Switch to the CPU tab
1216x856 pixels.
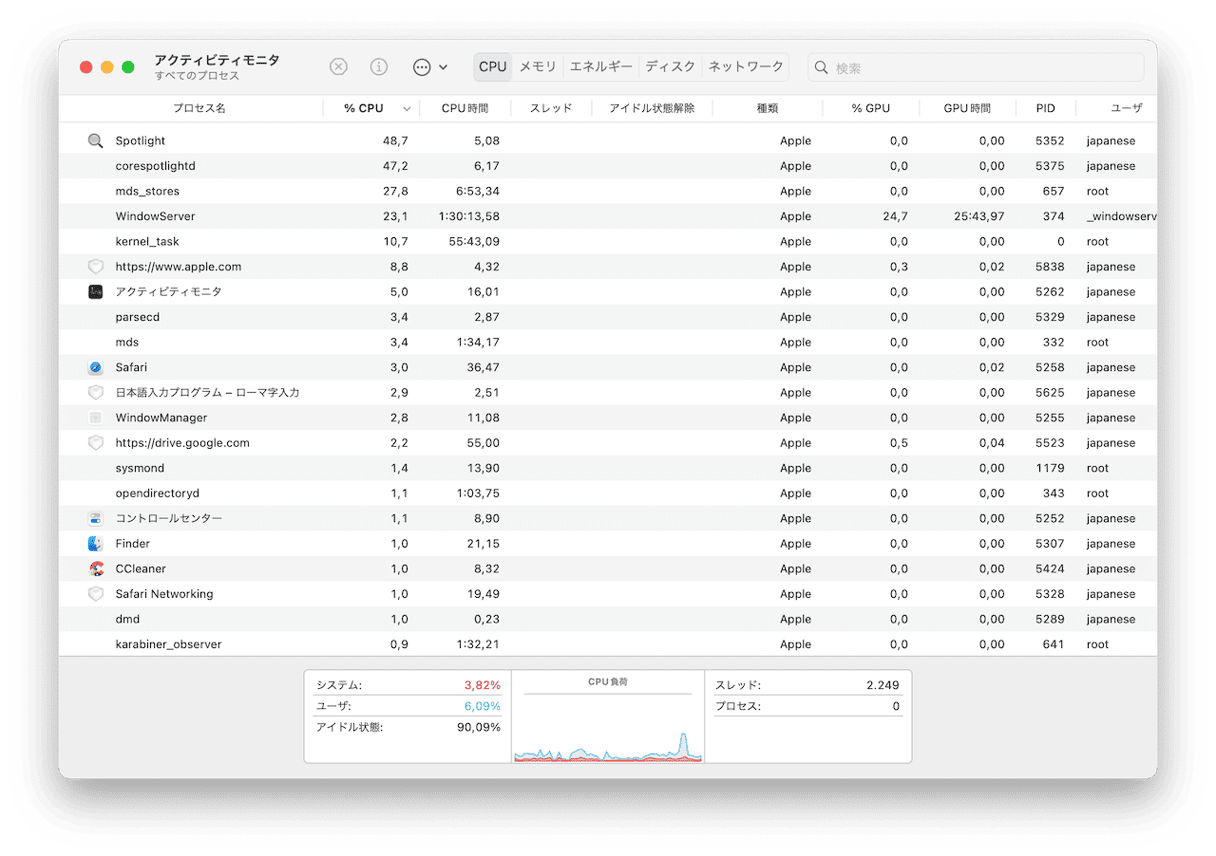(493, 67)
